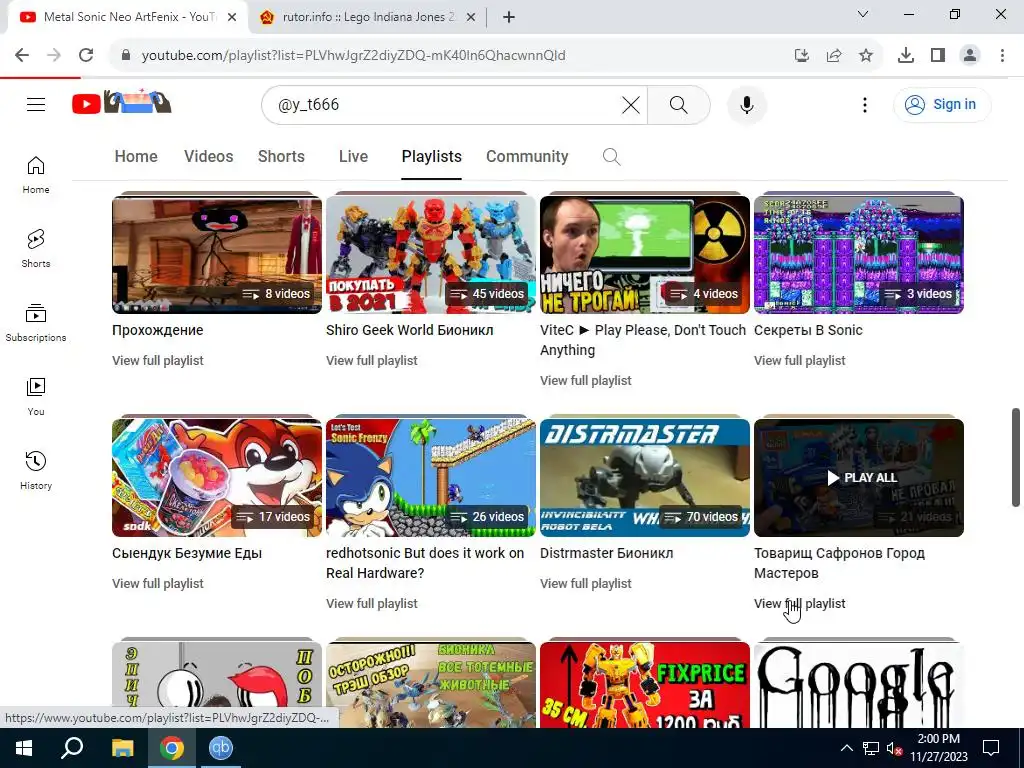Go back in browser history
The width and height of the screenshot is (1024, 768).
tap(22, 56)
